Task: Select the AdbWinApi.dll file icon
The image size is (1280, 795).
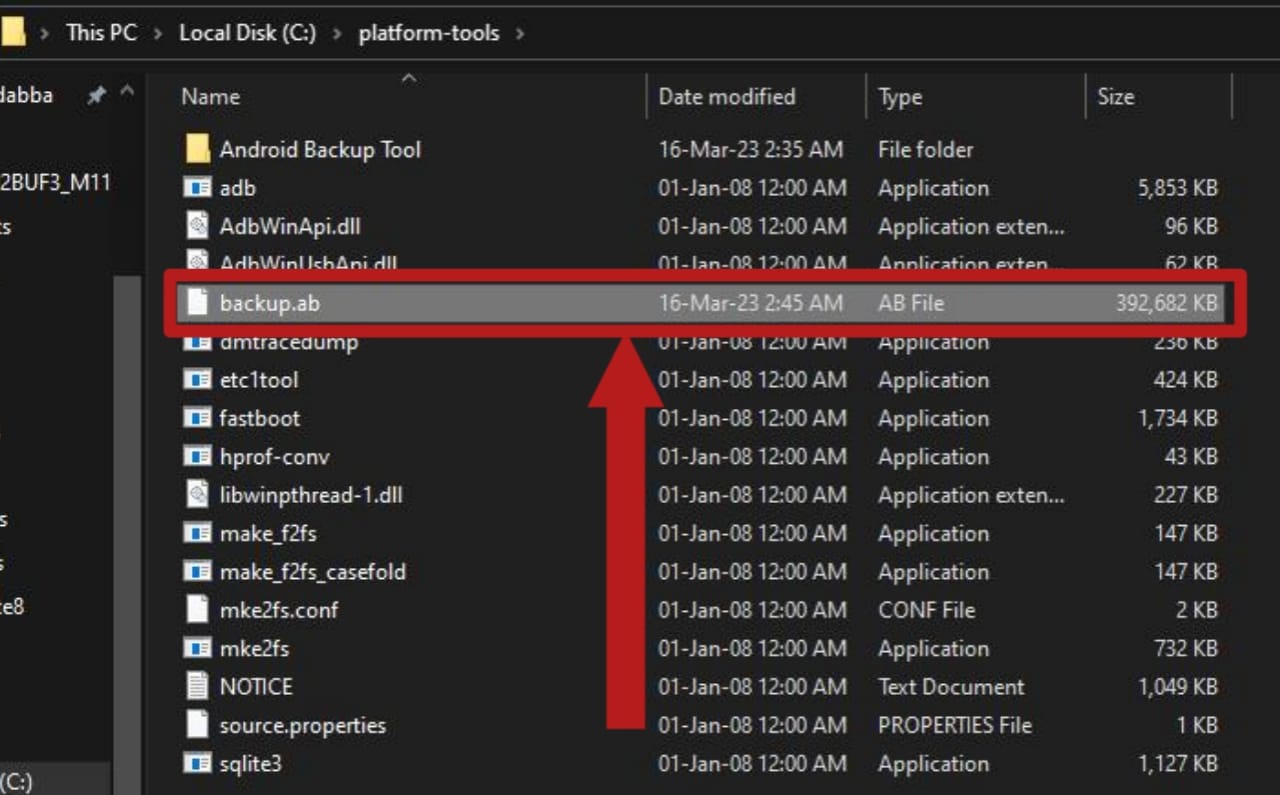Action: click(x=198, y=226)
